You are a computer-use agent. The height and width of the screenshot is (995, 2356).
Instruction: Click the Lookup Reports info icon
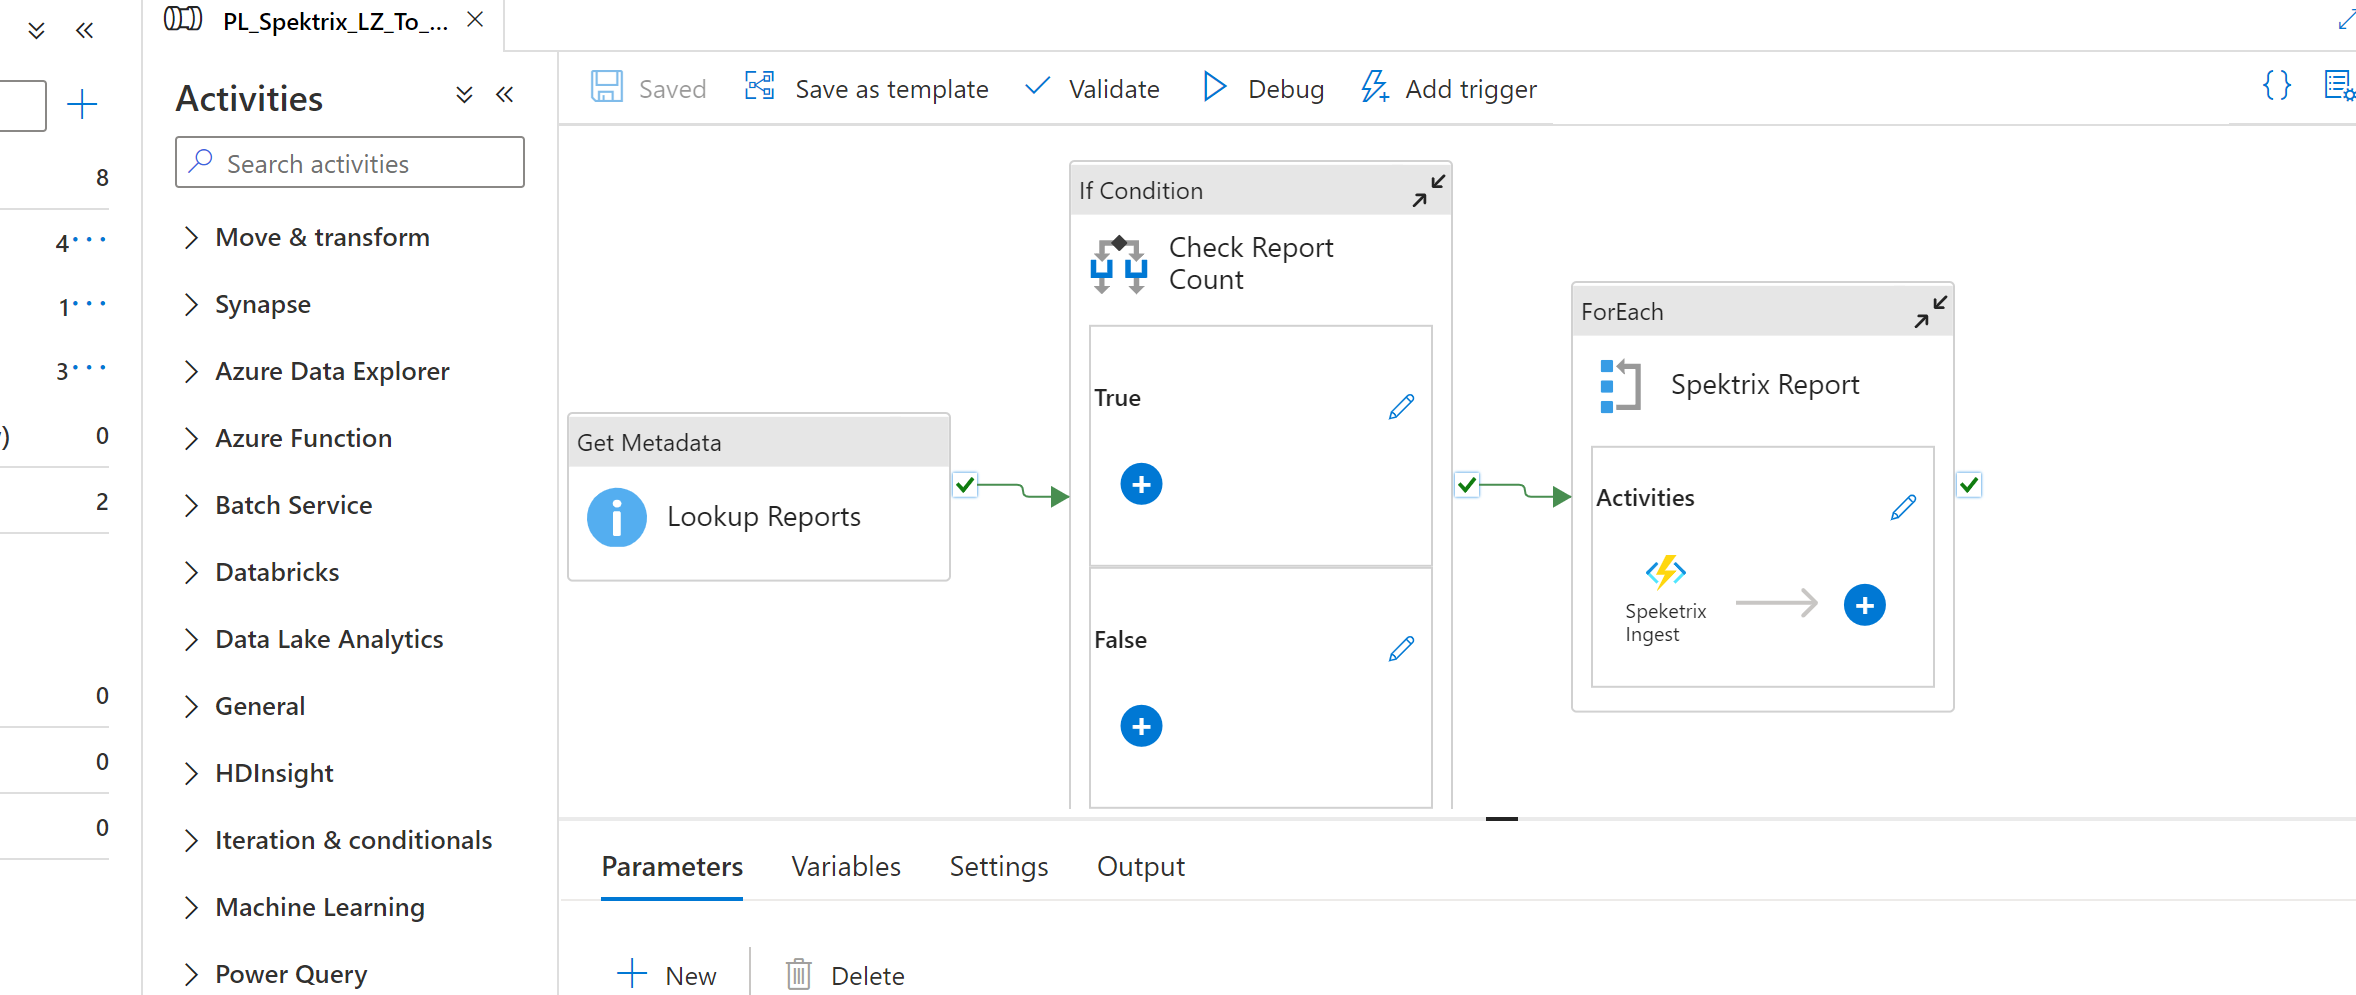point(616,517)
